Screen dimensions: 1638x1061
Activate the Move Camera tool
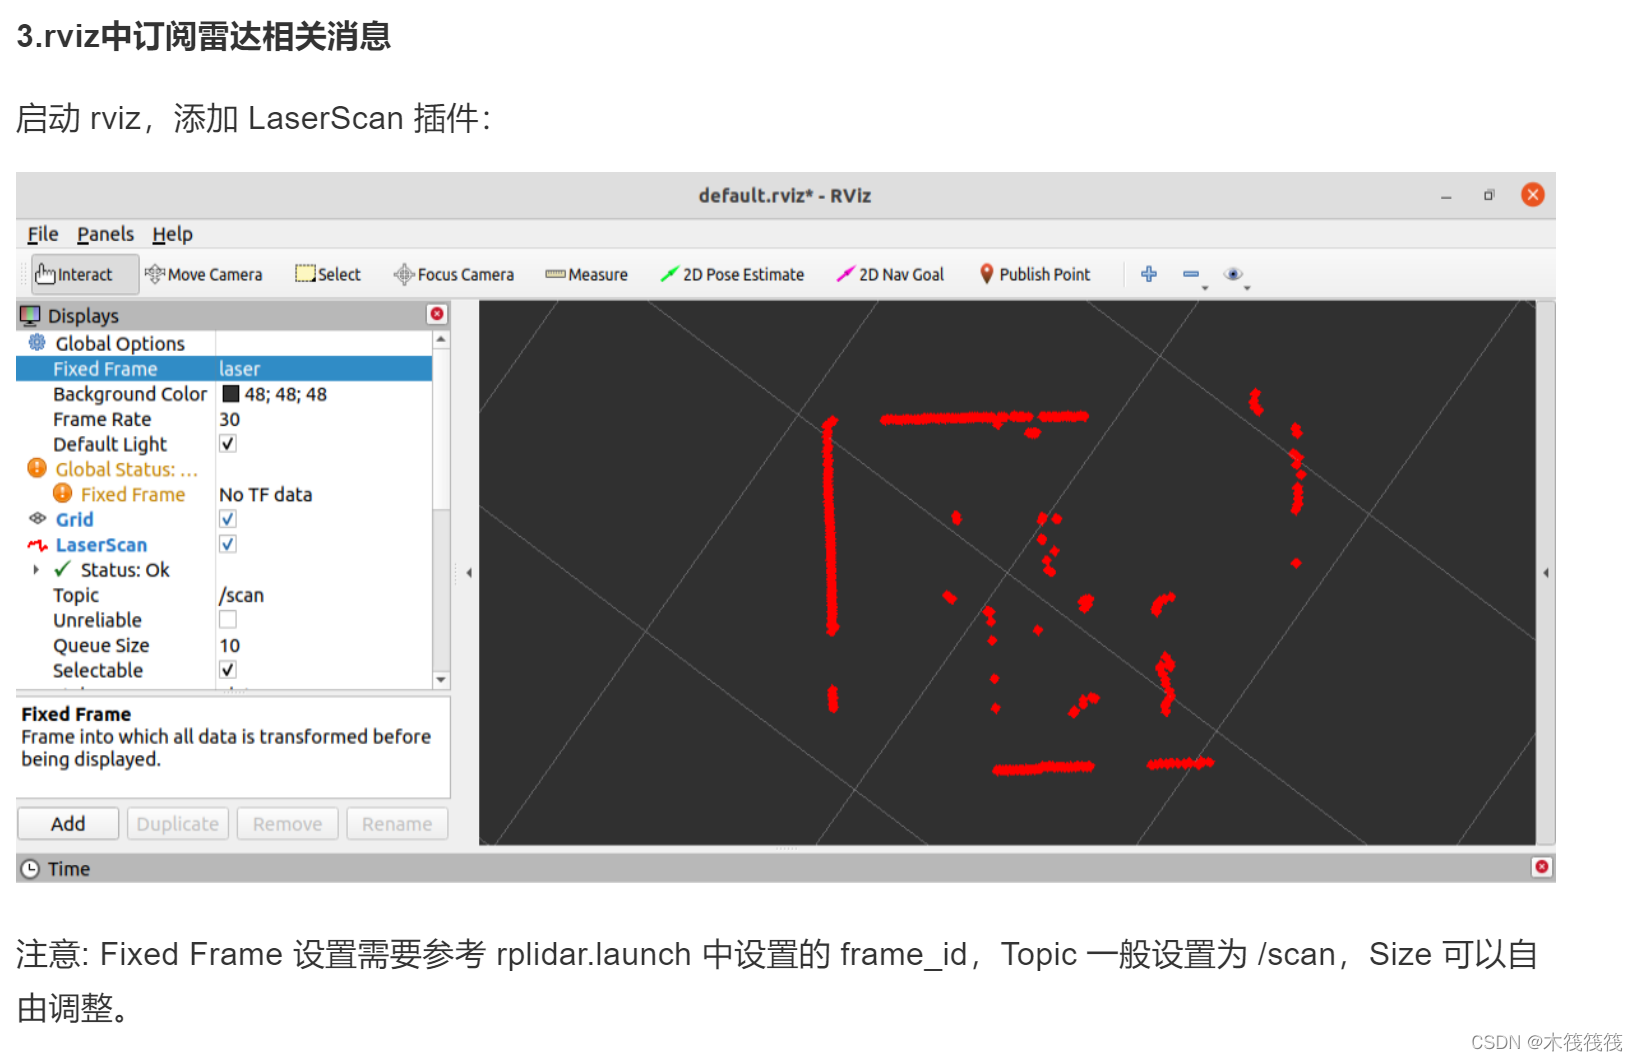pyautogui.click(x=203, y=274)
